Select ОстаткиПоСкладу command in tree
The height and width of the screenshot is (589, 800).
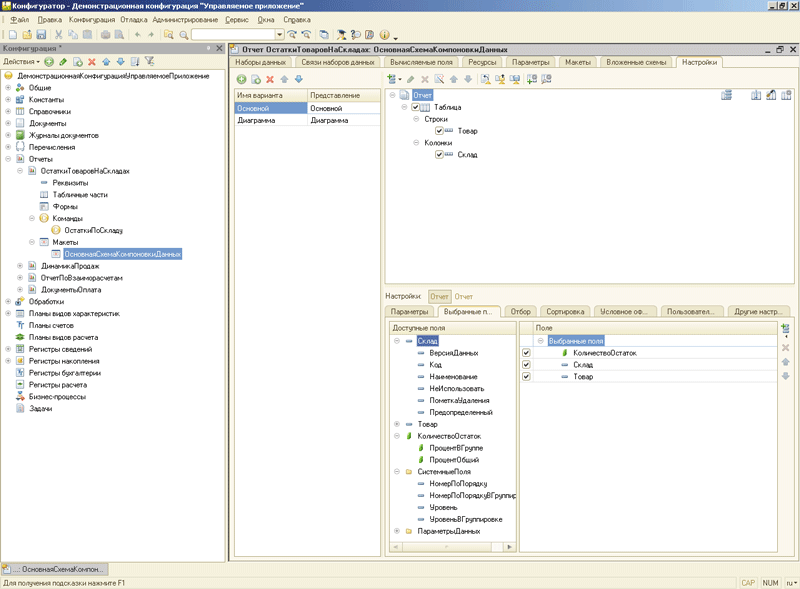coord(95,230)
